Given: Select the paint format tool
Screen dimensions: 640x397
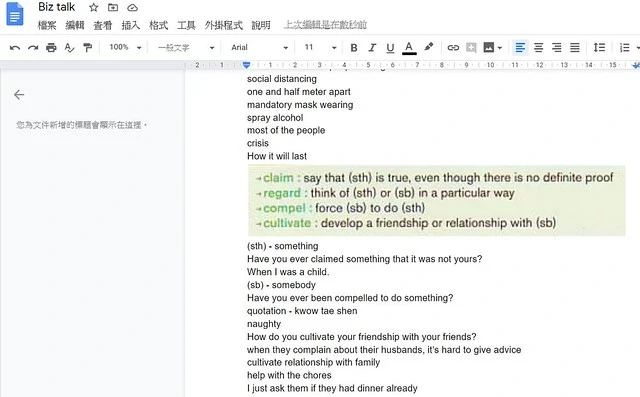Looking at the screenshot, I should pyautogui.click(x=87, y=48).
